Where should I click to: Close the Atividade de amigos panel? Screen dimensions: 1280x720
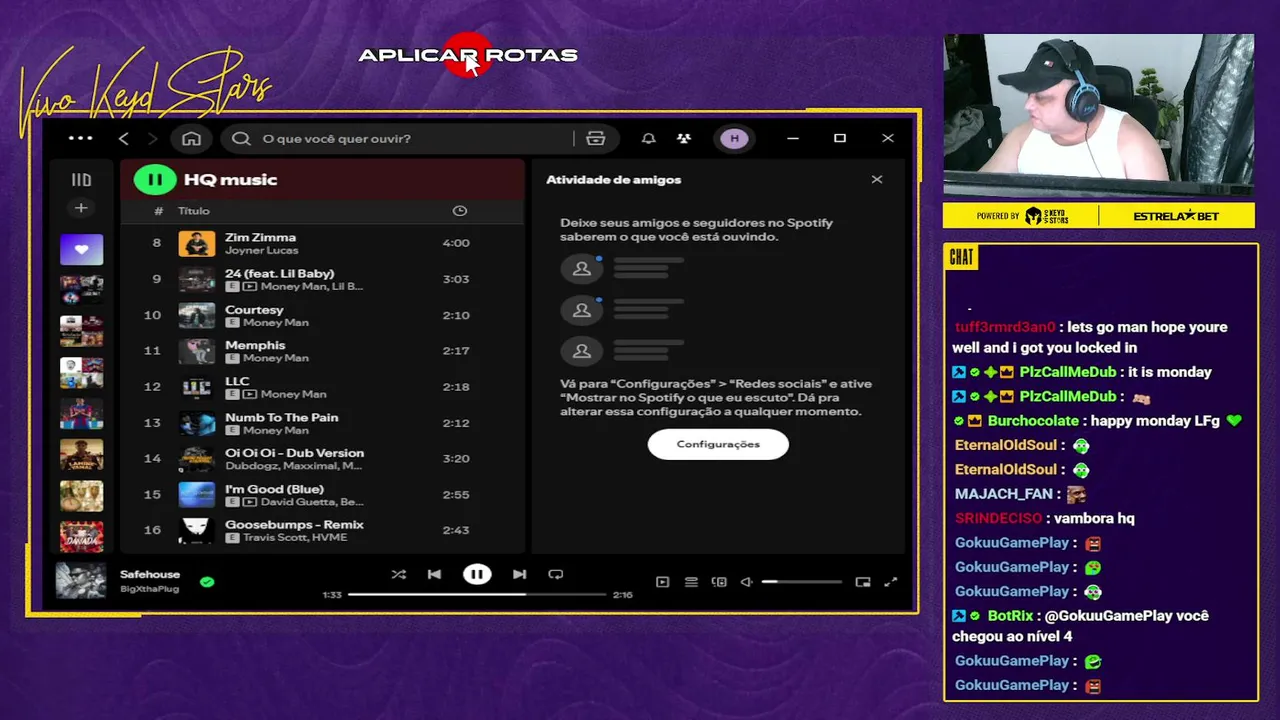(877, 180)
